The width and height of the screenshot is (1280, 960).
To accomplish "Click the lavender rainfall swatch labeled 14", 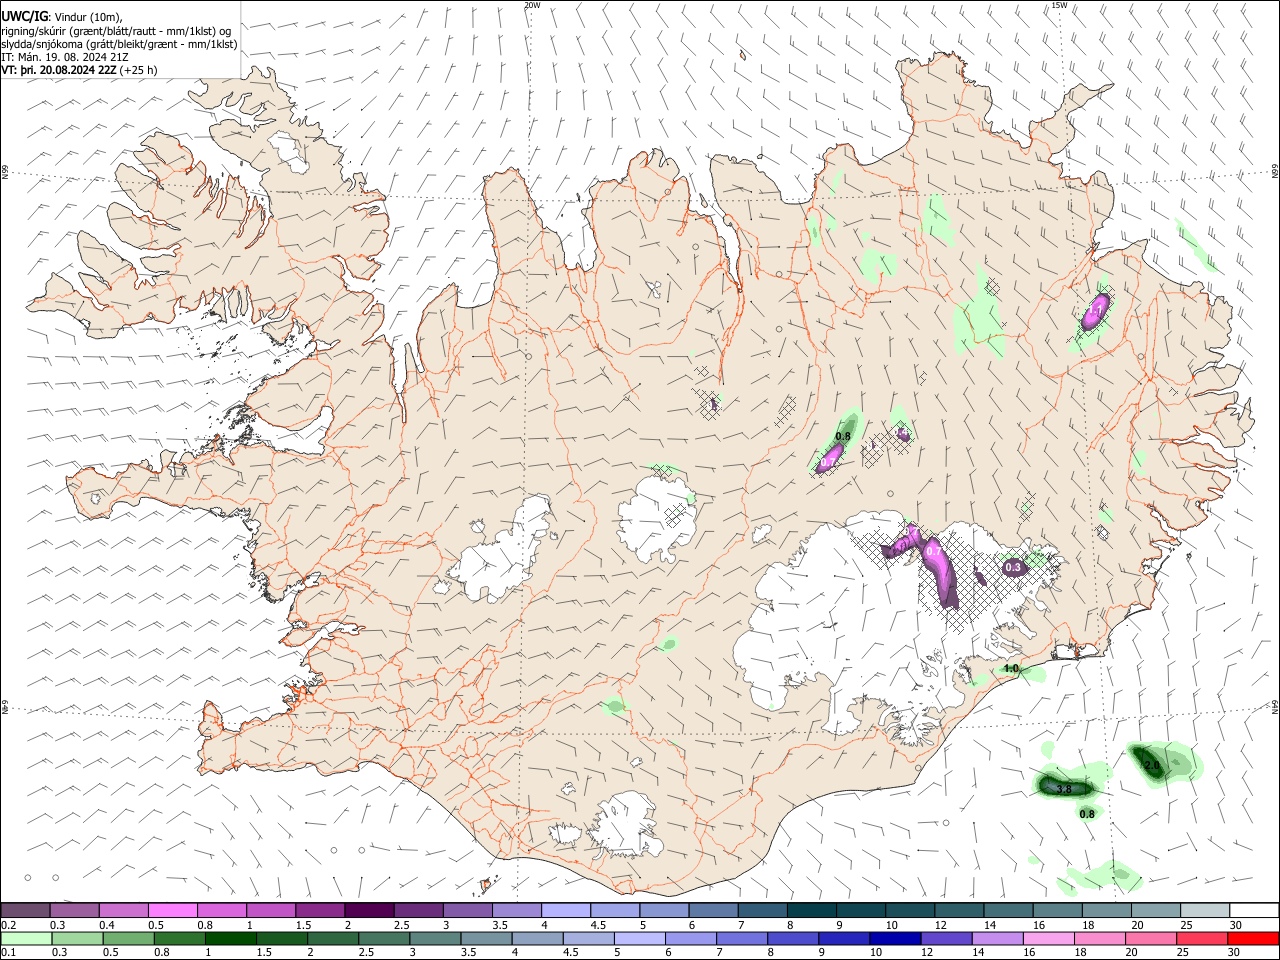I will click(x=997, y=938).
